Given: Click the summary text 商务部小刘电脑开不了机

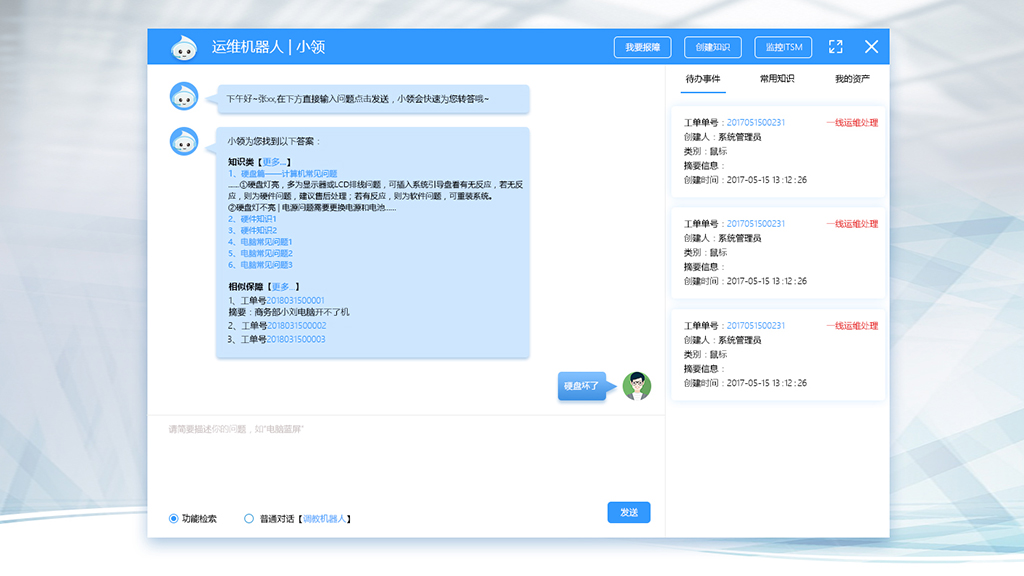Looking at the screenshot, I should [302, 312].
